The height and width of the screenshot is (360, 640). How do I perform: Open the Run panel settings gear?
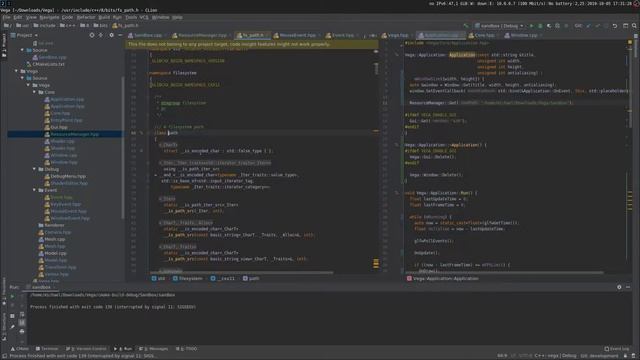pyautogui.click(x=619, y=287)
